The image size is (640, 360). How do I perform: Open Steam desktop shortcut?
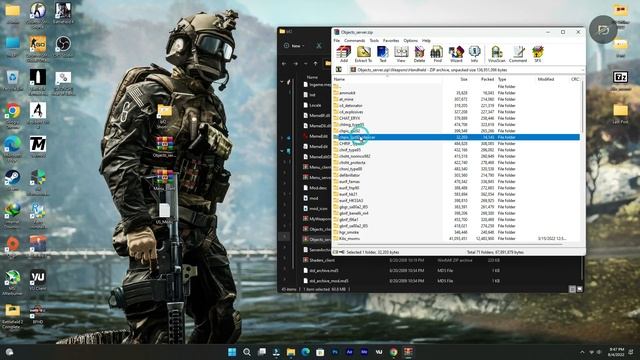12,181
